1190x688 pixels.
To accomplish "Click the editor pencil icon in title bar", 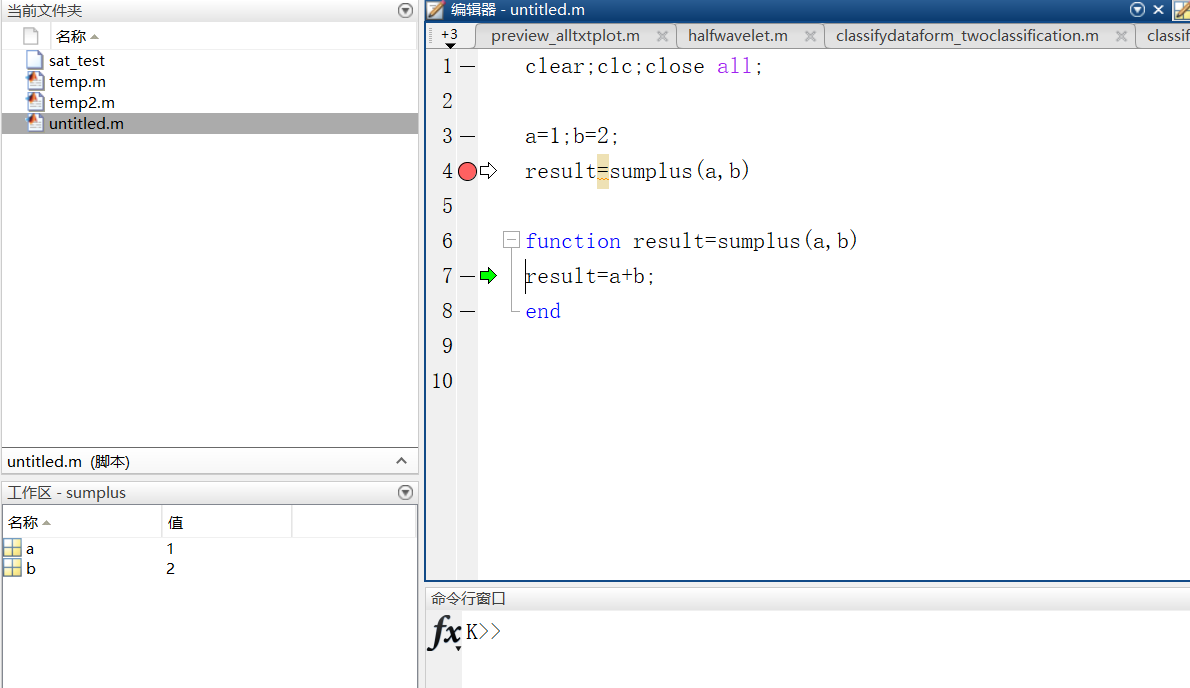I will (435, 10).
